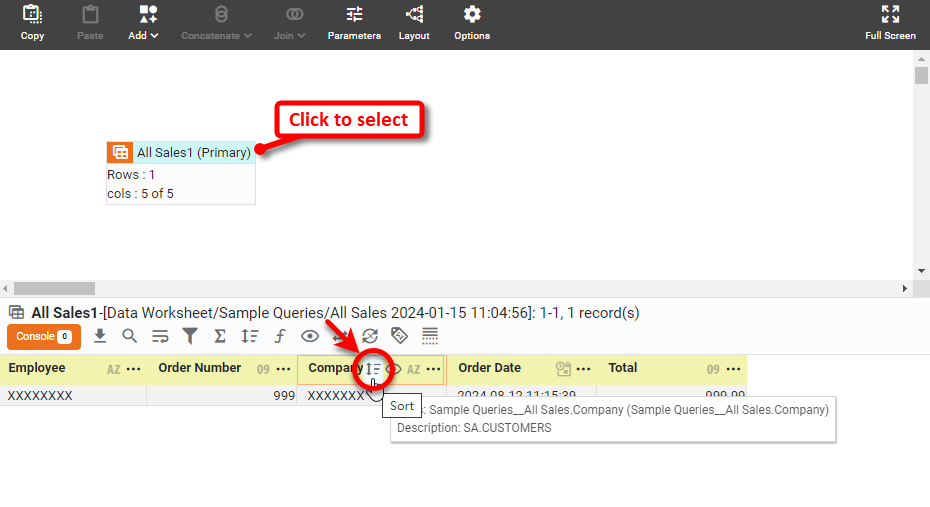Open Employee column options menu

pos(133,369)
